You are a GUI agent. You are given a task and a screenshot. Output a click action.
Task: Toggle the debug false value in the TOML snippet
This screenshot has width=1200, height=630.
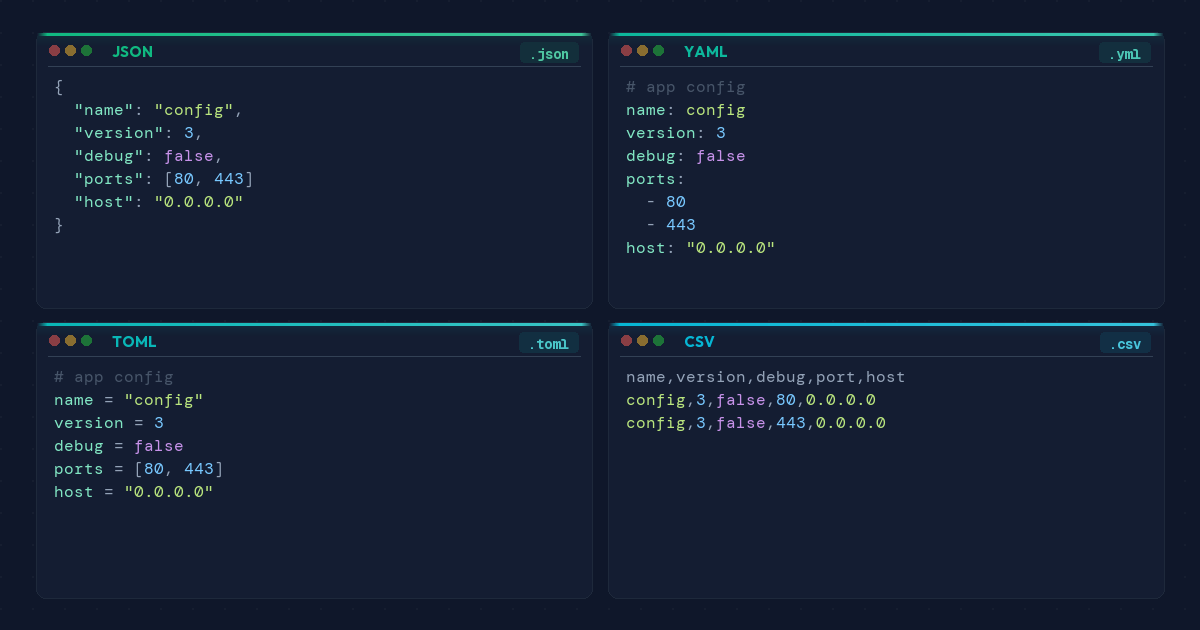pos(158,445)
